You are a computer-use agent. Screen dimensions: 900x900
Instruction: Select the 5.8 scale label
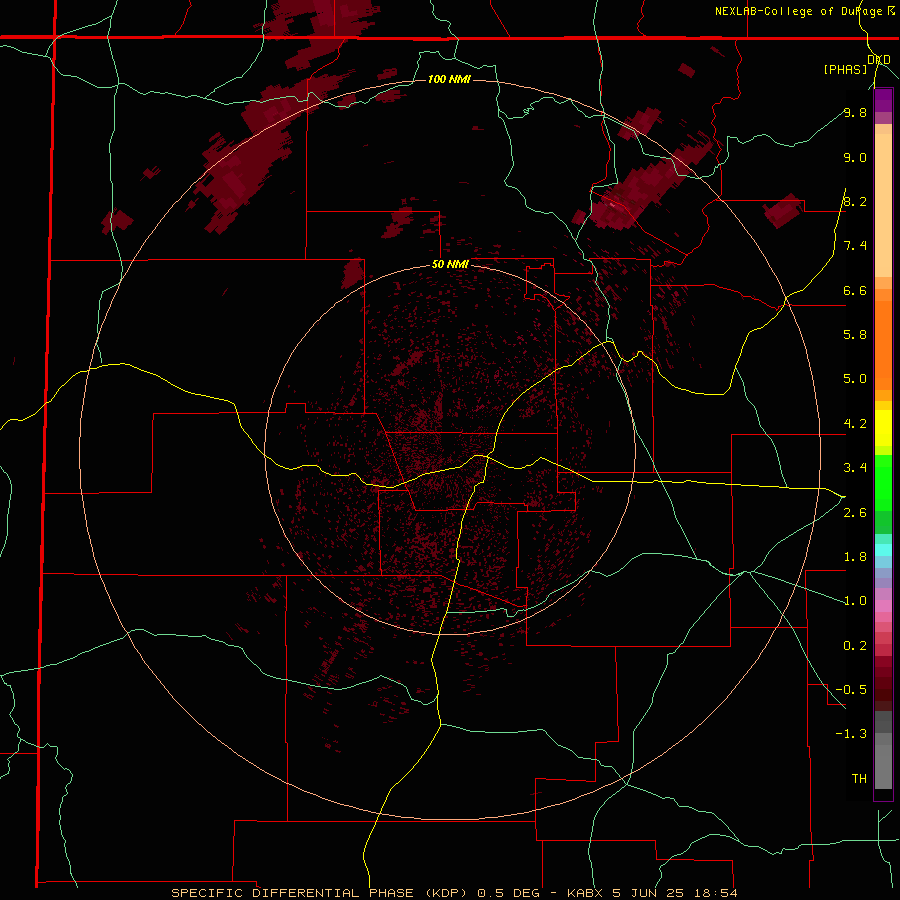pyautogui.click(x=855, y=335)
